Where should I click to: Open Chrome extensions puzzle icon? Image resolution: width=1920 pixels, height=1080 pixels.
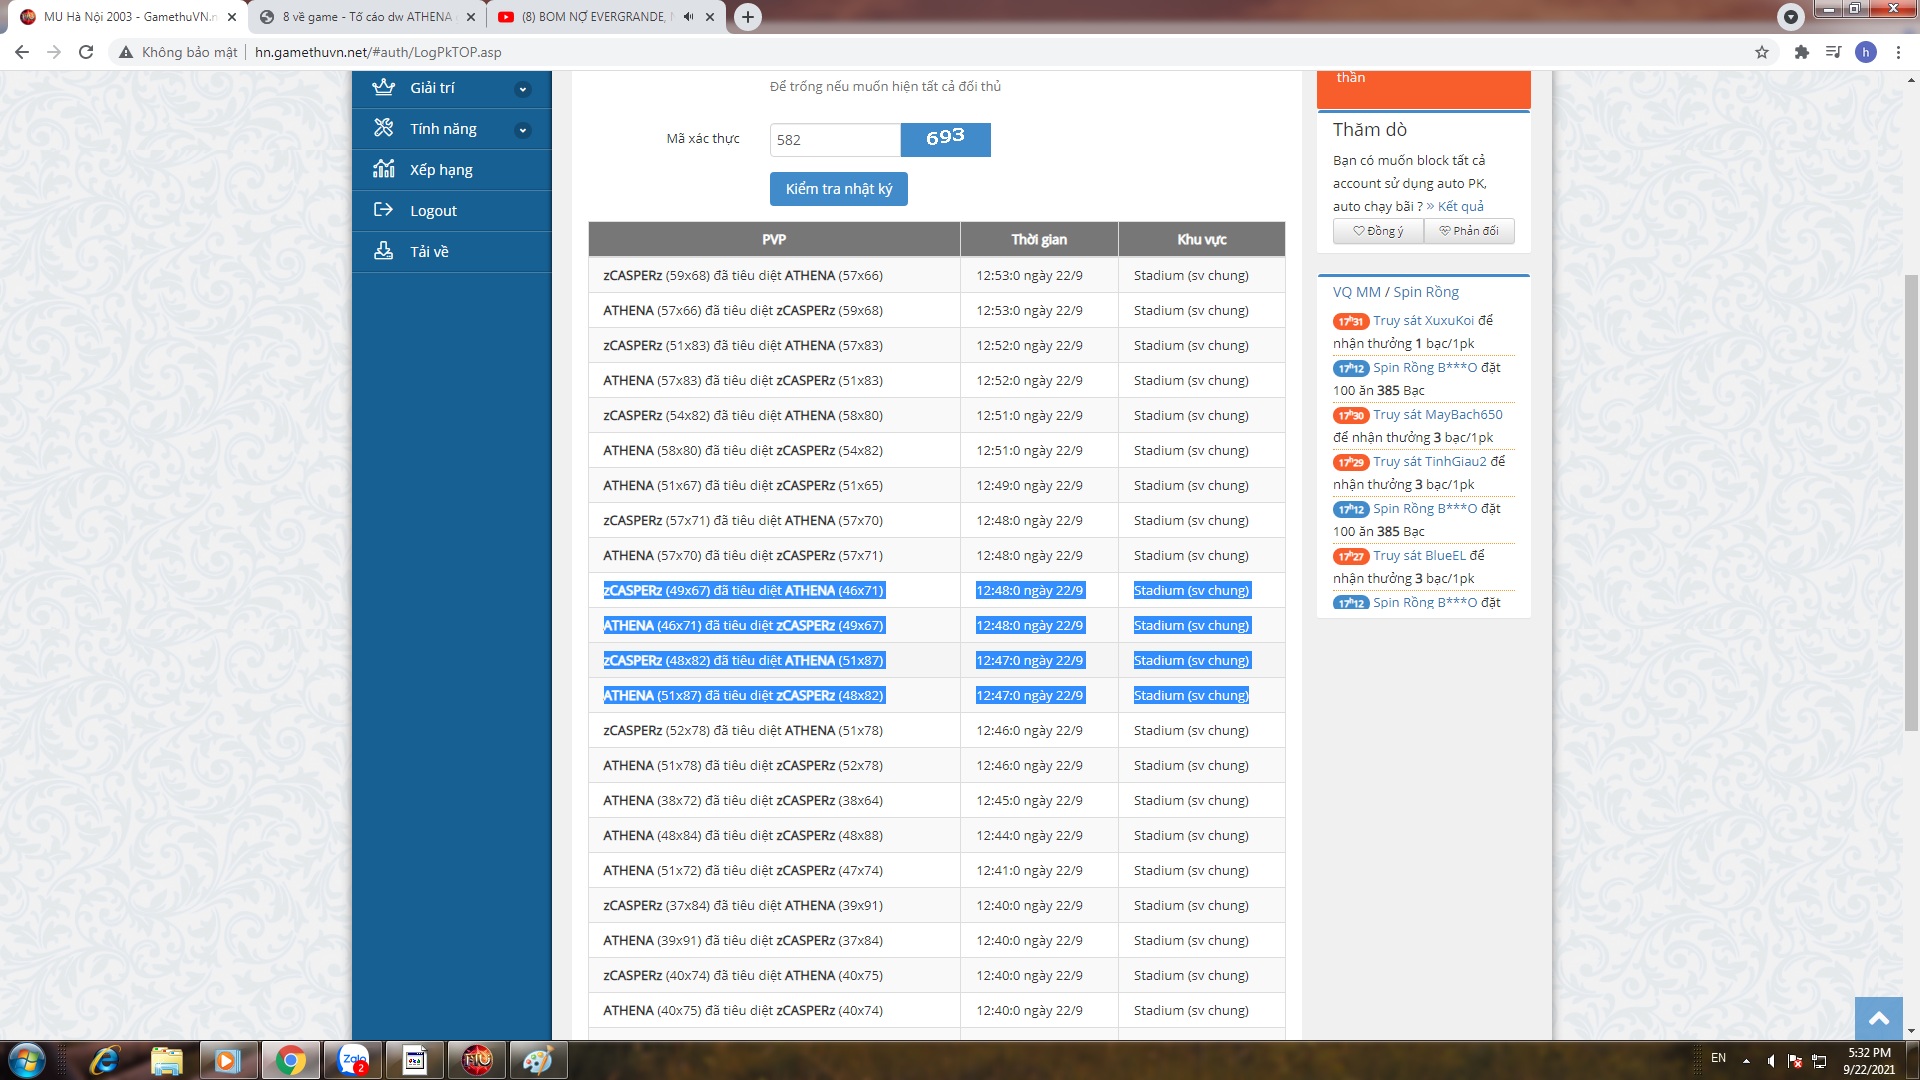point(1801,52)
